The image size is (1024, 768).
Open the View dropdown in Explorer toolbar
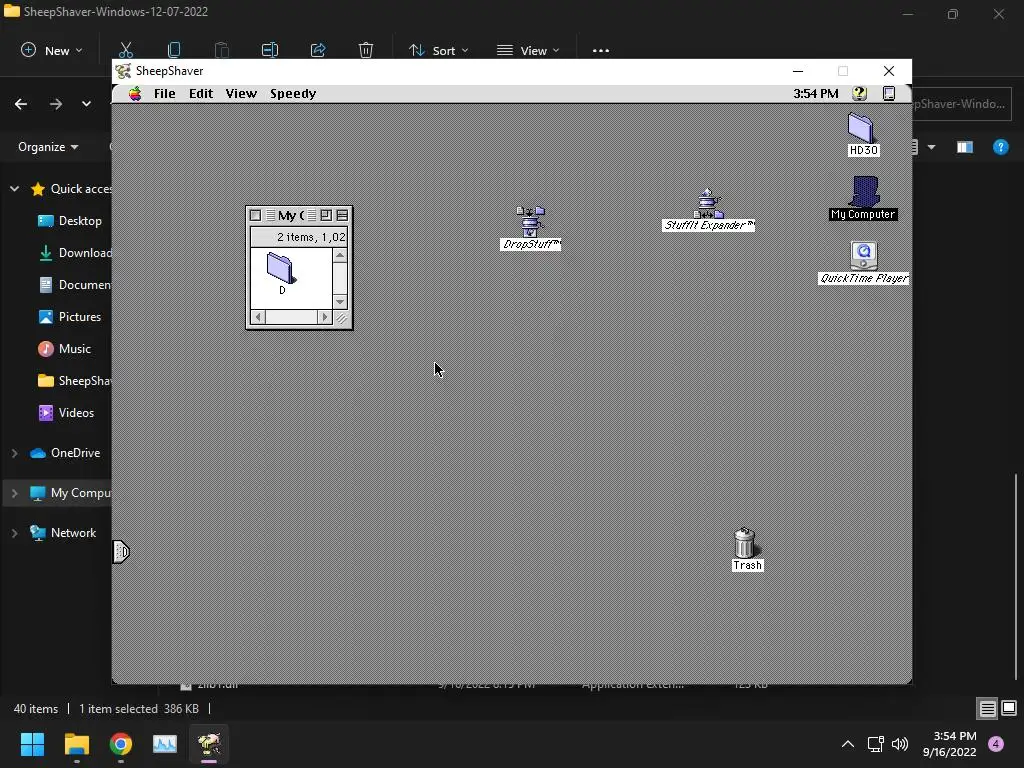(x=528, y=50)
